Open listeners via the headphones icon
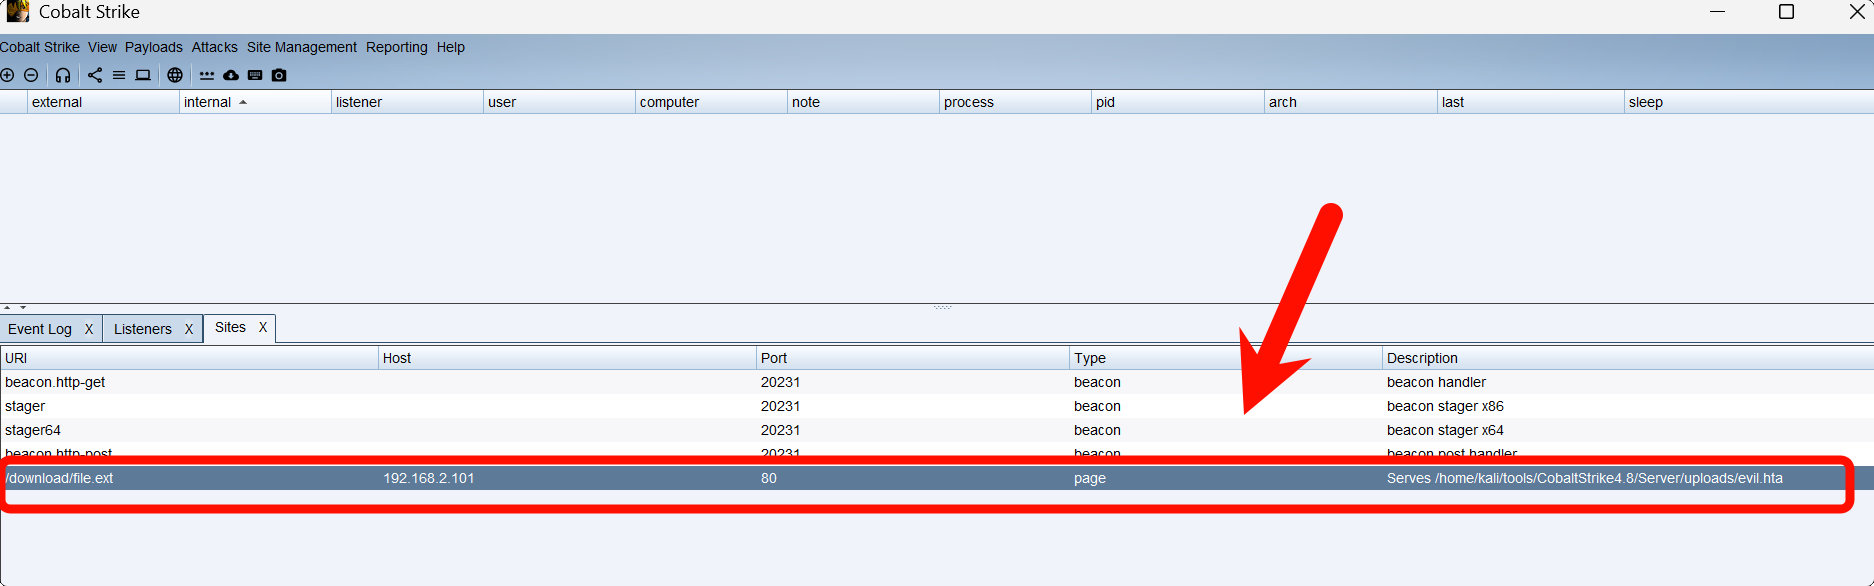 pyautogui.click(x=63, y=75)
